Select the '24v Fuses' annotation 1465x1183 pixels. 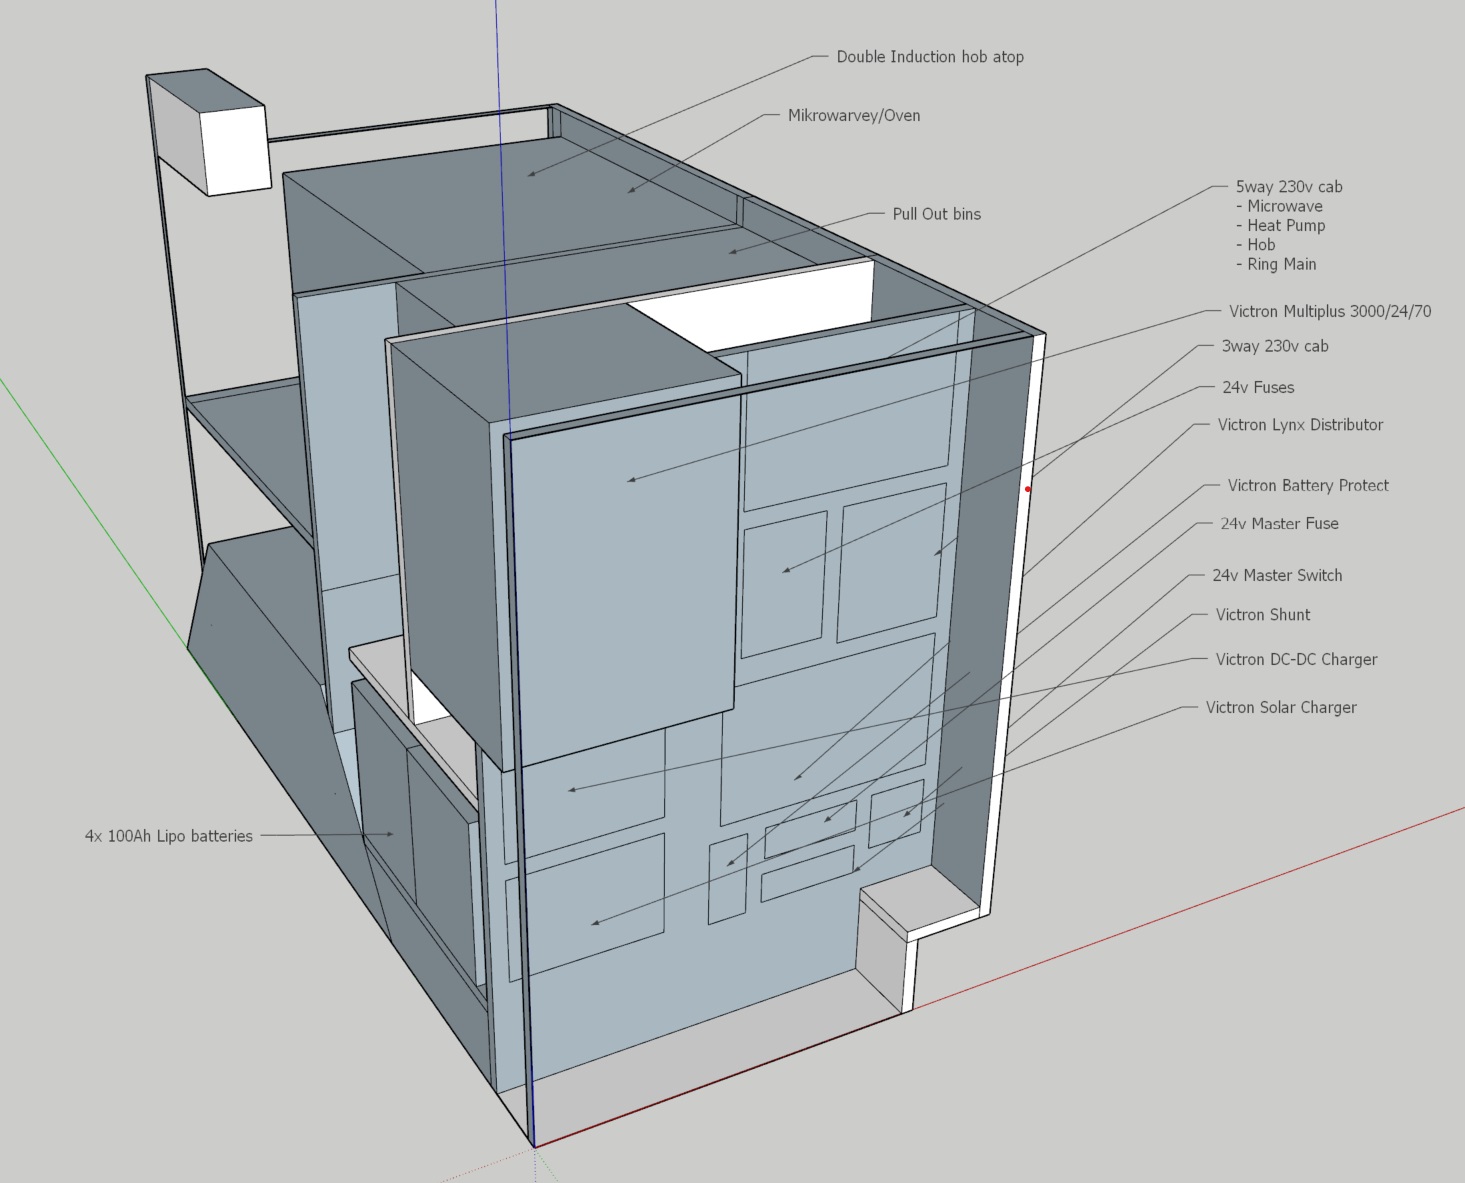(x=1257, y=387)
